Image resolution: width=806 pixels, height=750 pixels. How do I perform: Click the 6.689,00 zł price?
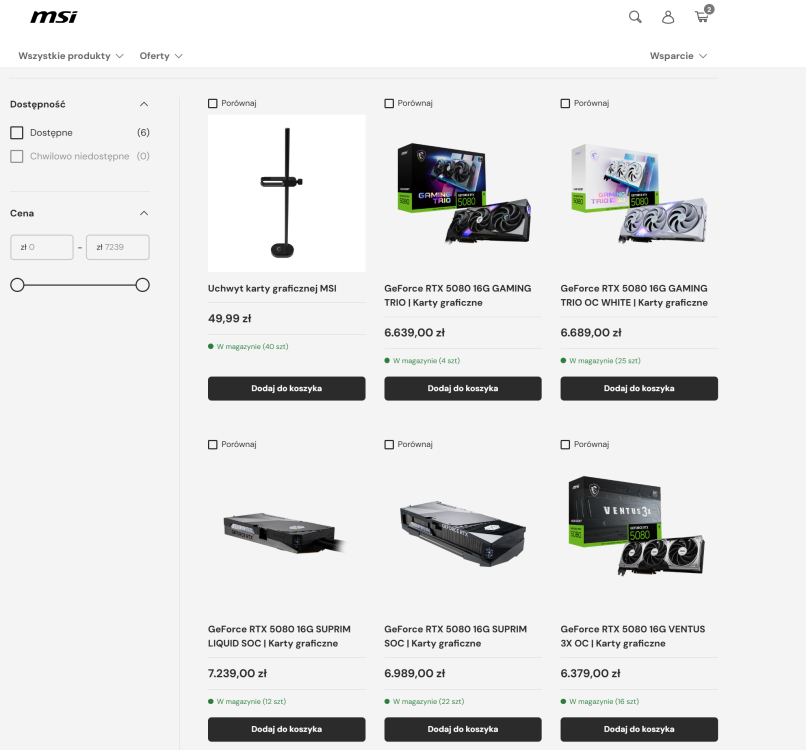pyautogui.click(x=591, y=333)
